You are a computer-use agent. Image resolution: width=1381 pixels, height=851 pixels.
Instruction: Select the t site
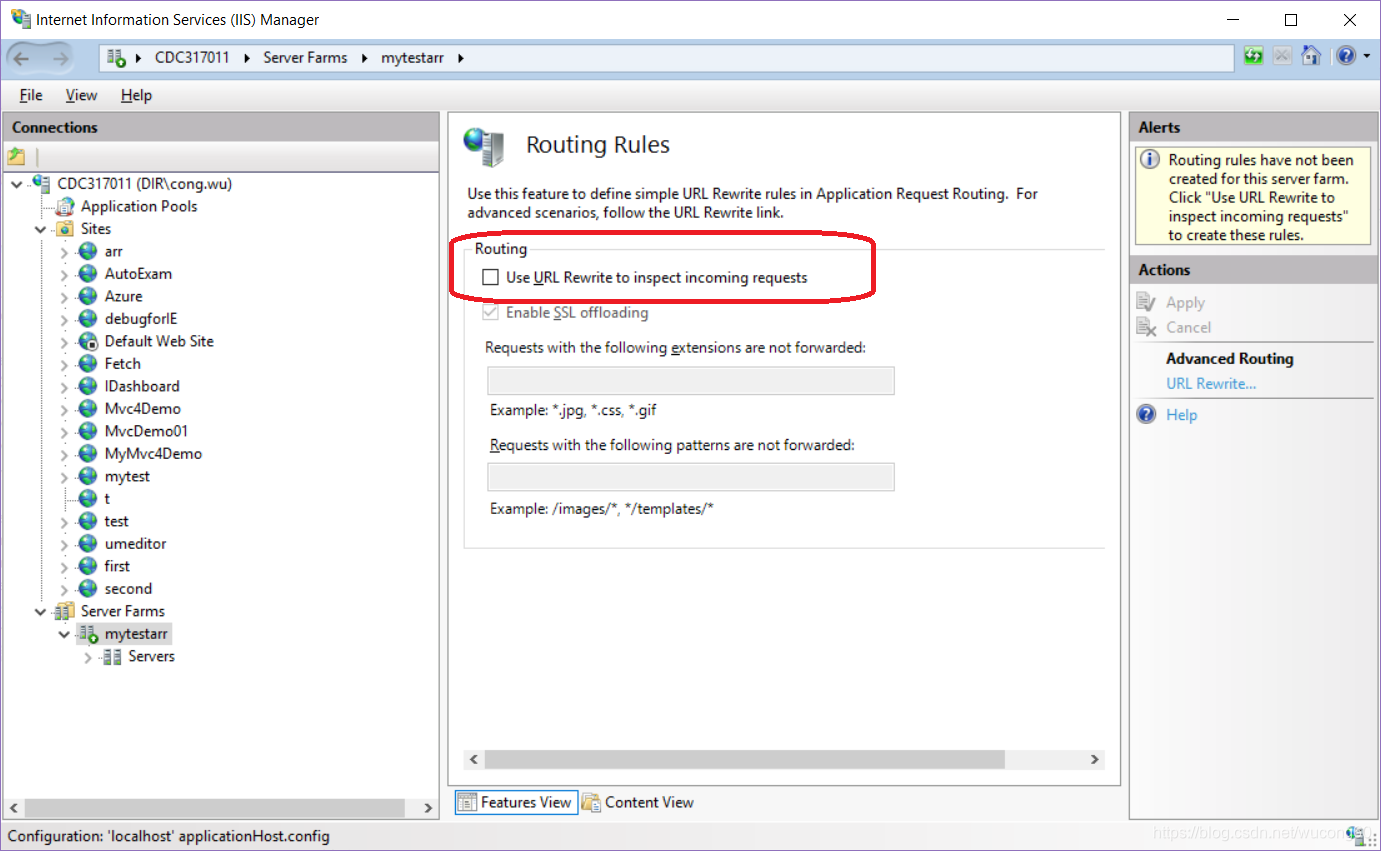tap(107, 499)
